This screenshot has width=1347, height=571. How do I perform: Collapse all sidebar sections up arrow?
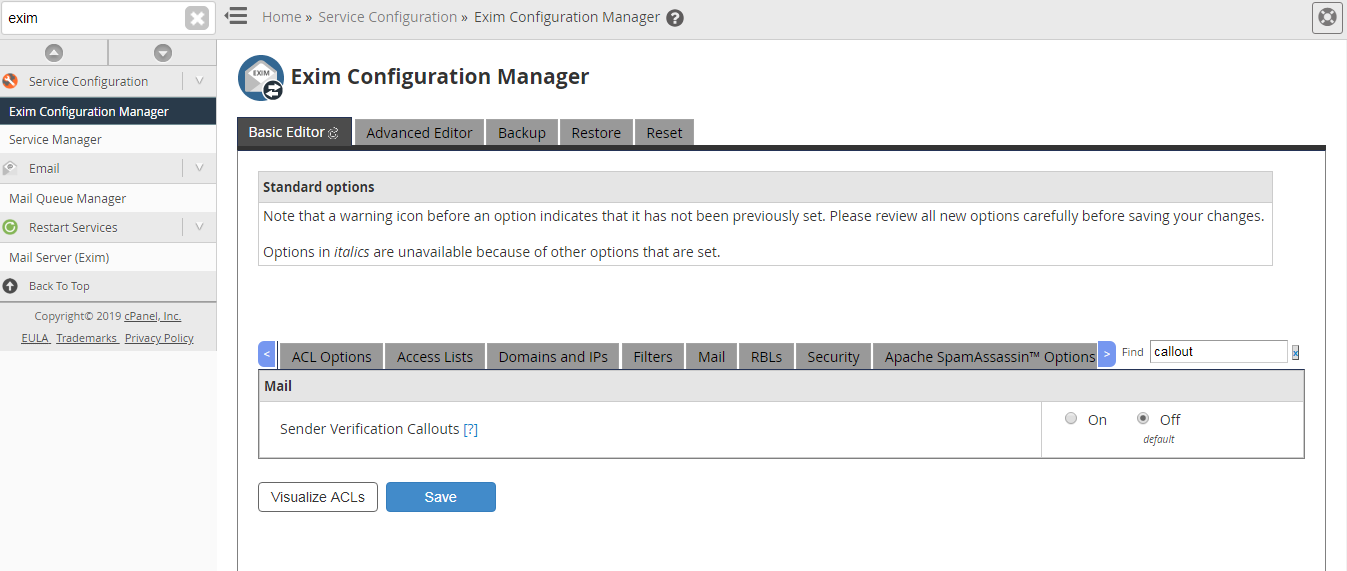54,53
